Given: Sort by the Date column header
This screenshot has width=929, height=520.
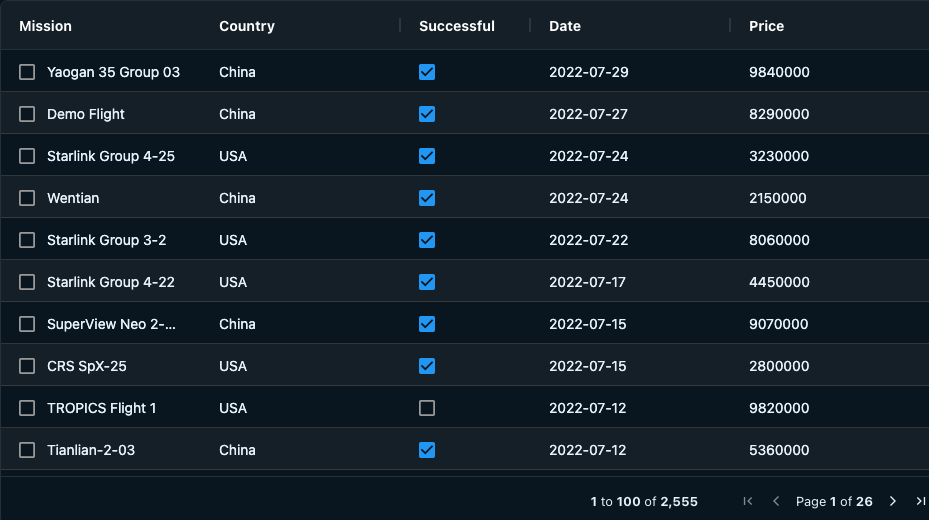Looking at the screenshot, I should pyautogui.click(x=565, y=26).
